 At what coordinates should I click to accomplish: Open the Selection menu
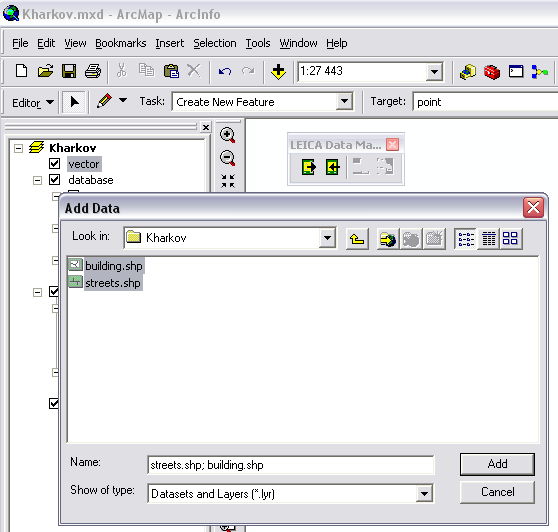pyautogui.click(x=215, y=43)
